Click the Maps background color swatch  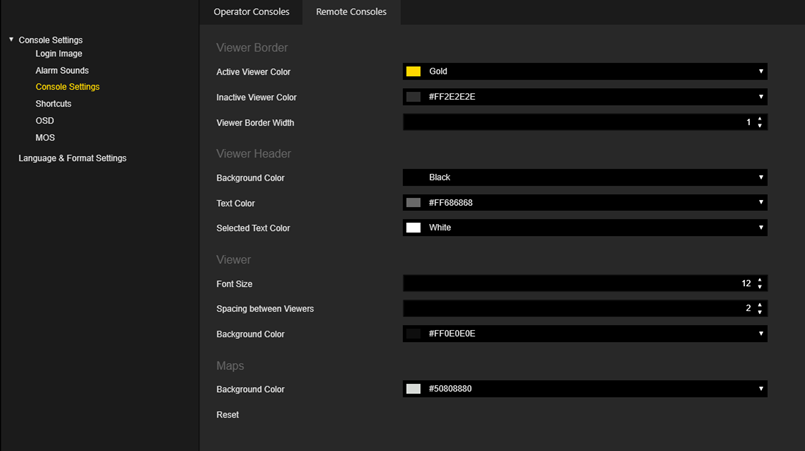(413, 389)
